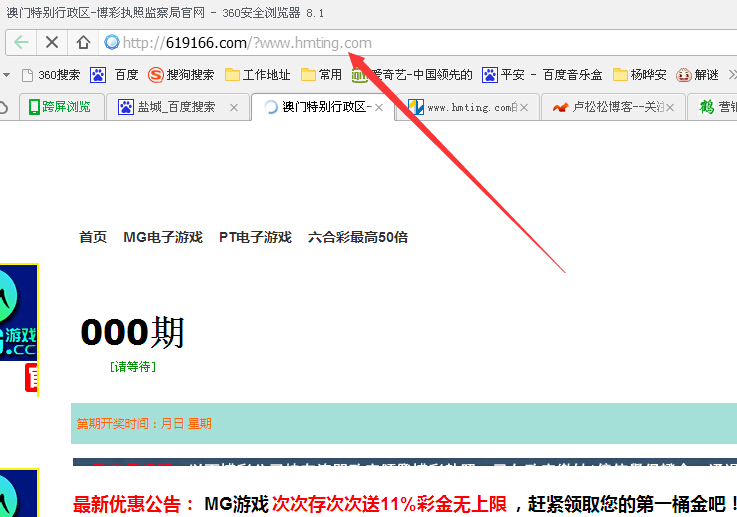Open the 解迷 bookmark
Screen dimensions: 737x517
coord(698,75)
